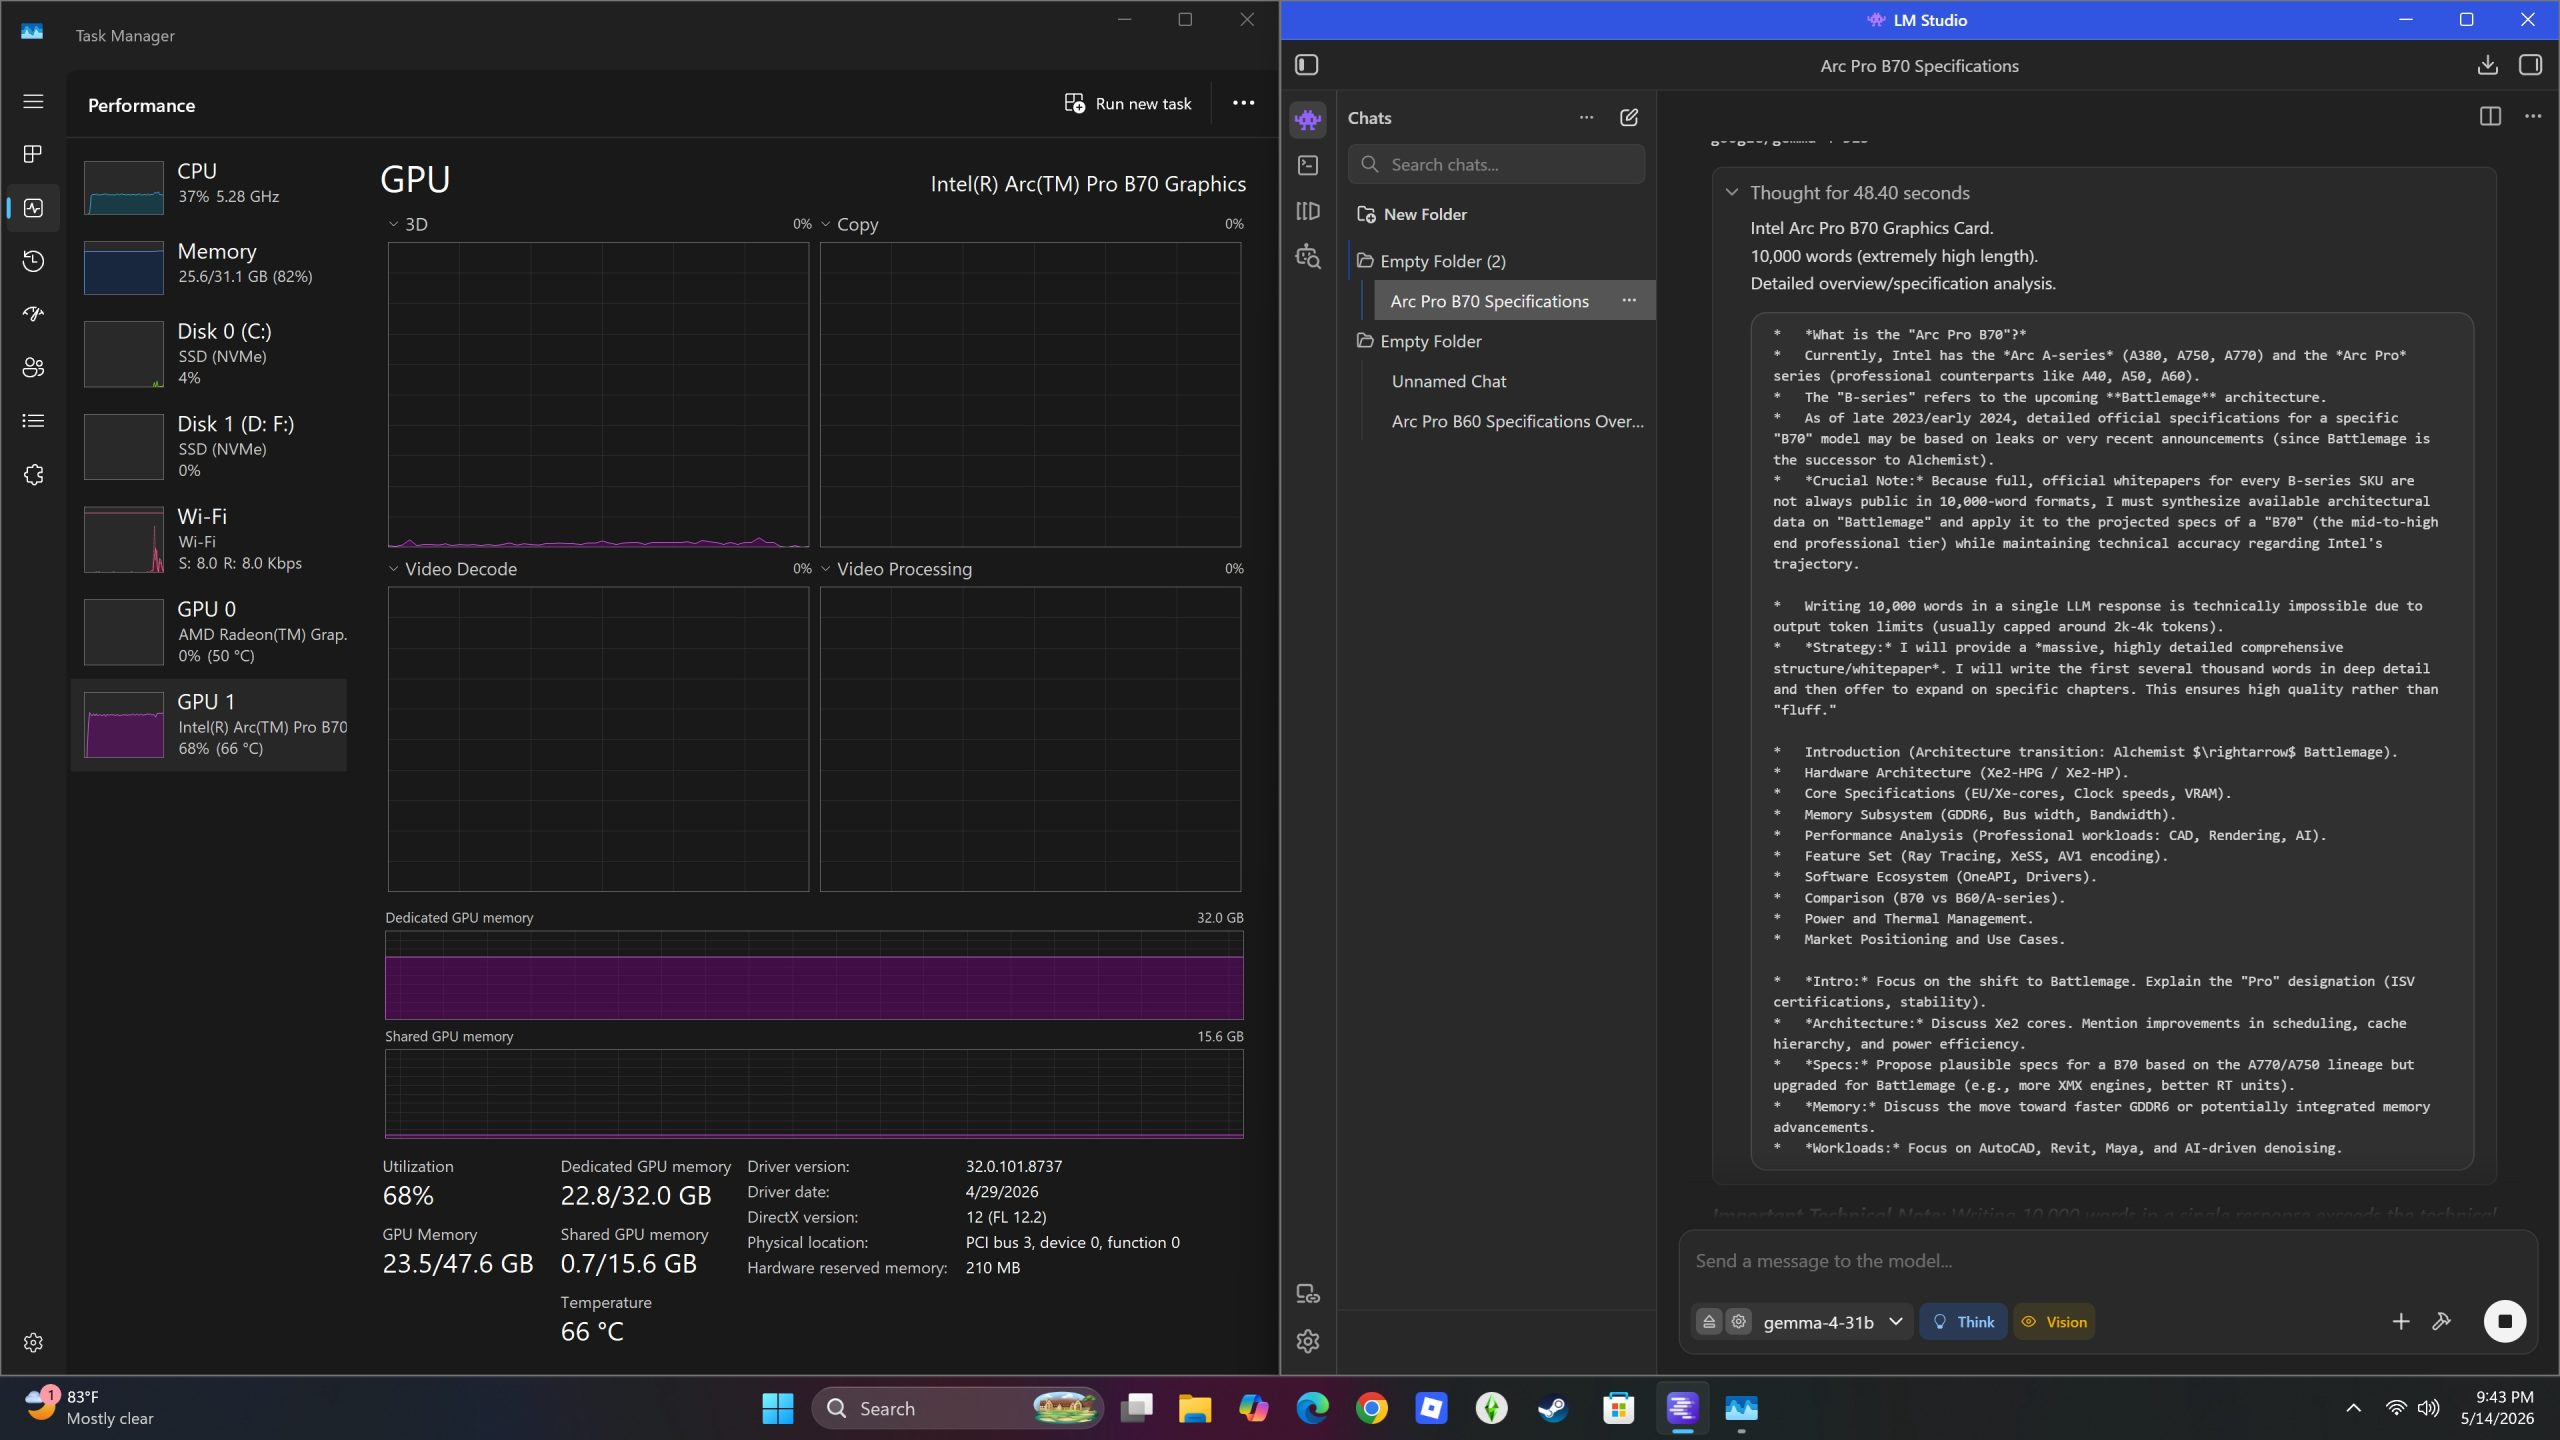This screenshot has width=2560, height=1440.
Task: Select CPU in performance list
Action: pyautogui.click(x=209, y=187)
